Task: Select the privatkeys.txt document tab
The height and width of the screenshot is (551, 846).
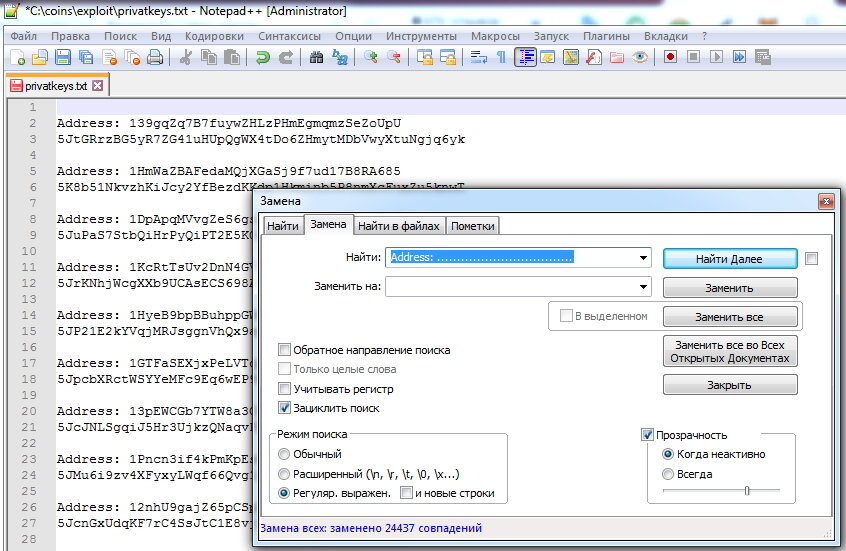Action: (57, 86)
